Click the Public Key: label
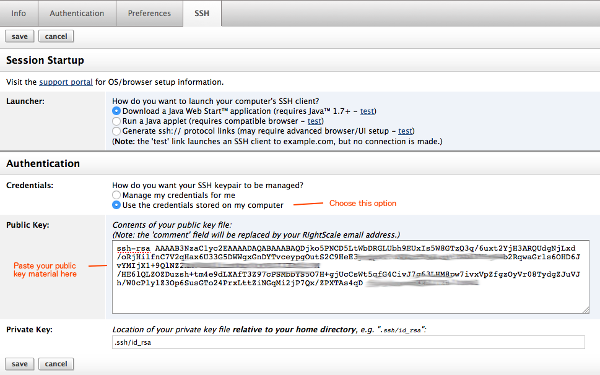The image size is (600, 375). (28, 225)
